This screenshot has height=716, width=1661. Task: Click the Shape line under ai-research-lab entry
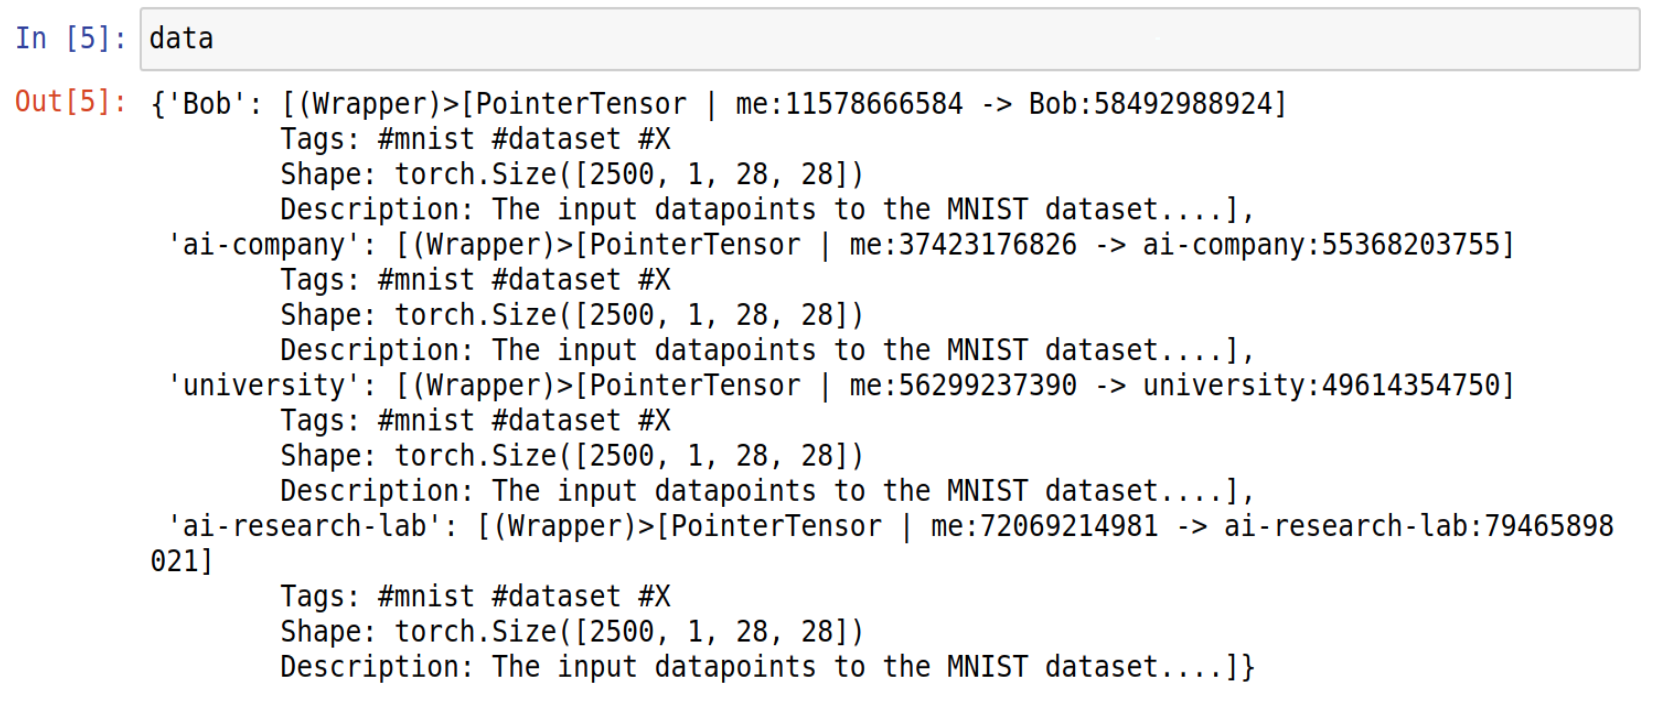coord(572,632)
